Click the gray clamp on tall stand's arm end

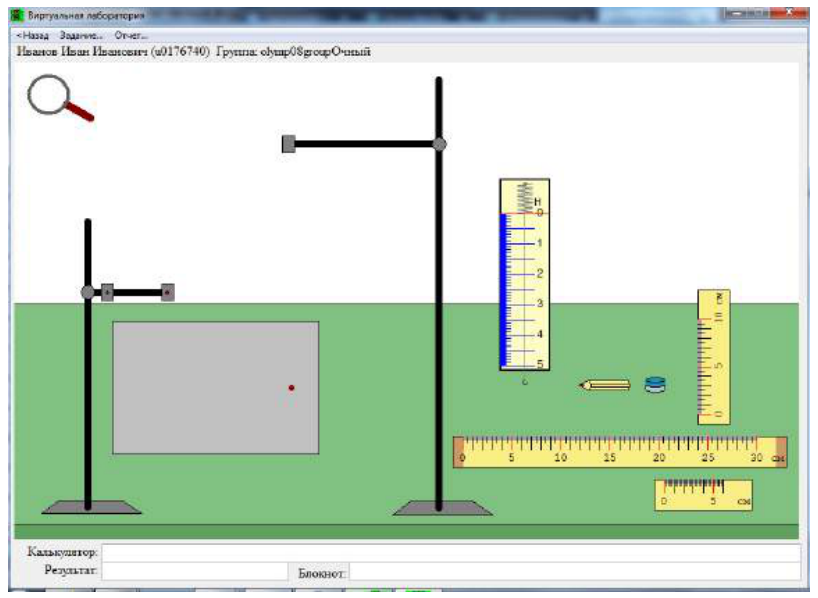288,144
